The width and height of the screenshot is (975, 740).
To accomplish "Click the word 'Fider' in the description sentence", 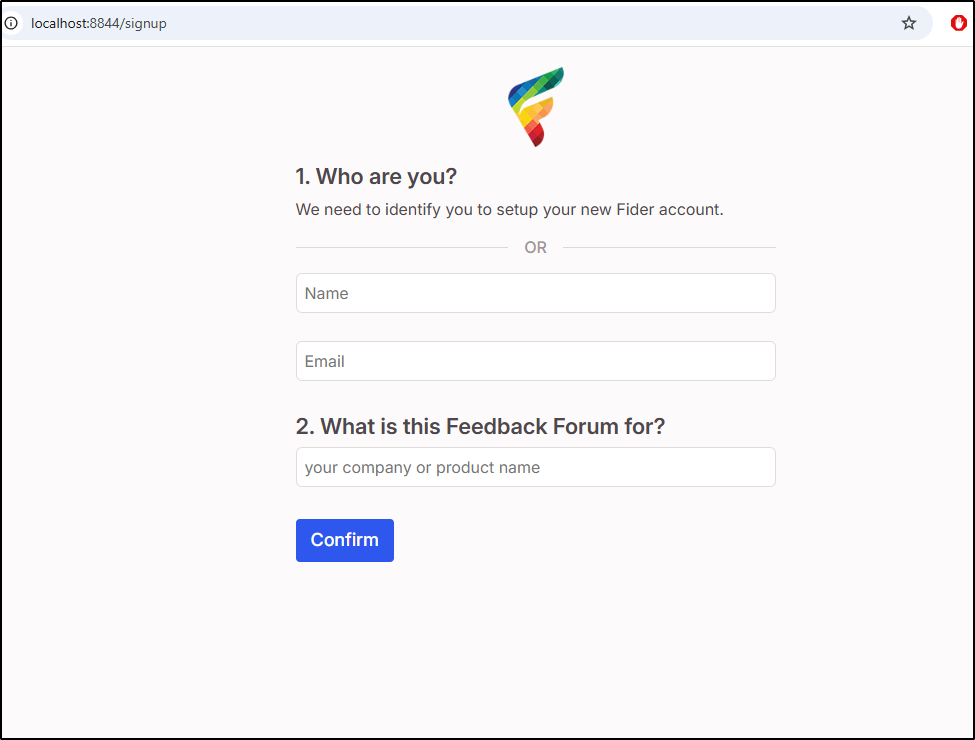I will 635,210.
